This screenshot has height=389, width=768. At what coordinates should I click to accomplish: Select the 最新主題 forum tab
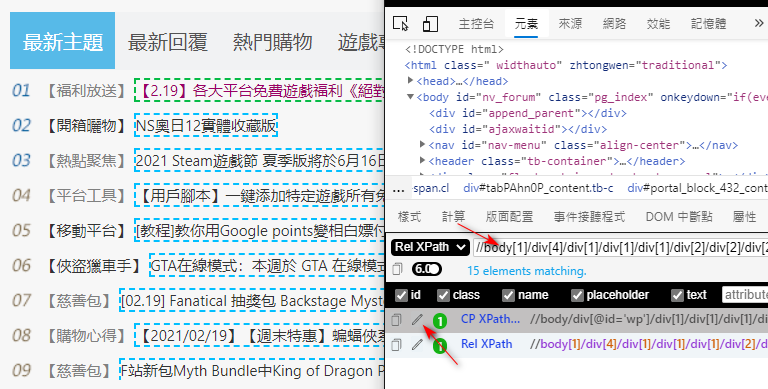[x=63, y=41]
